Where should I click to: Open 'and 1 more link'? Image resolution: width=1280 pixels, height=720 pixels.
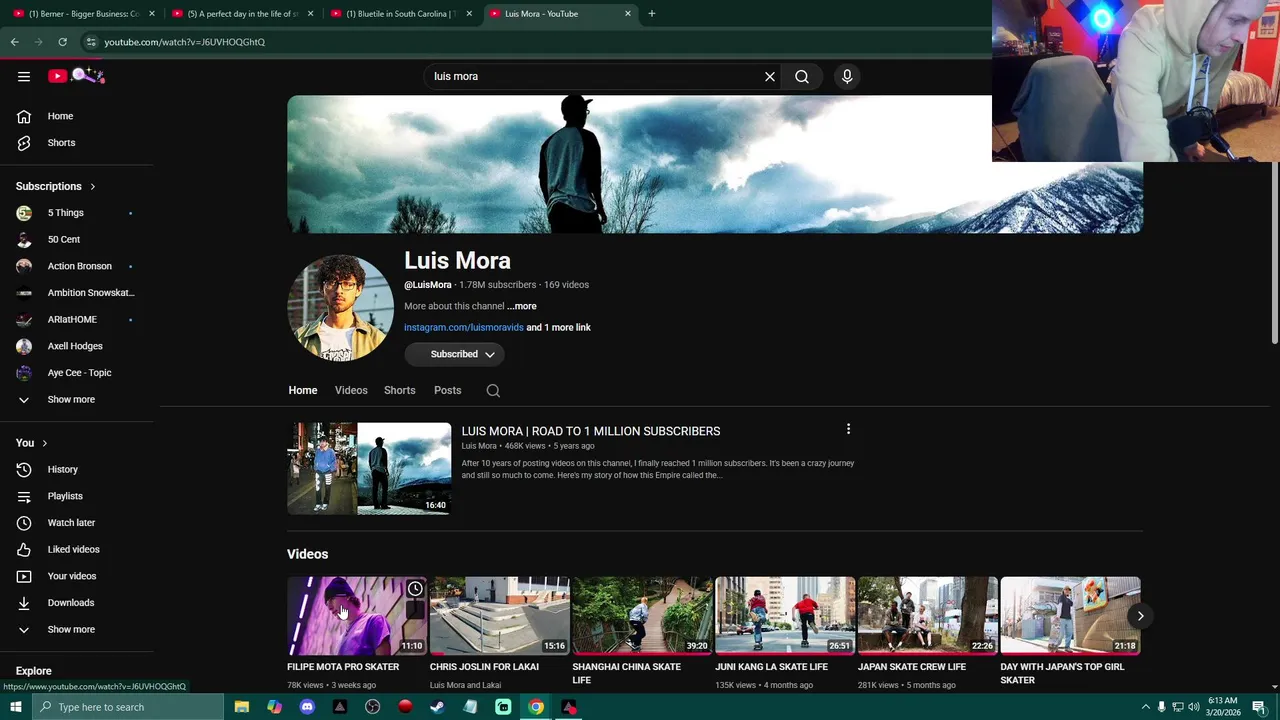558,327
